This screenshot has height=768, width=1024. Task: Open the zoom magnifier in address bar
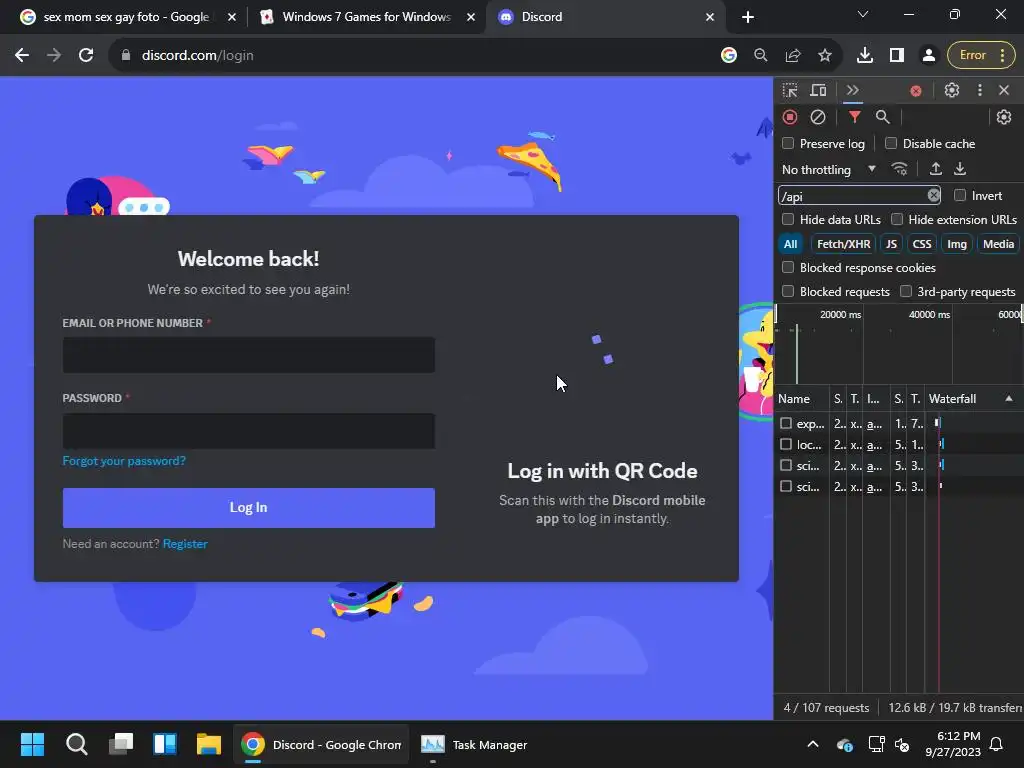click(760, 56)
